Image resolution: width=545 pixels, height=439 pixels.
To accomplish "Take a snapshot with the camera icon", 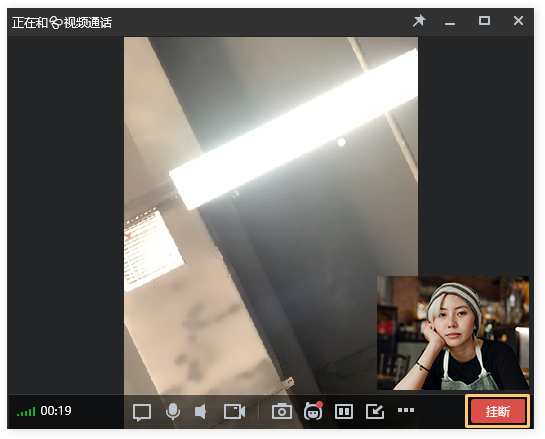I will pos(282,412).
